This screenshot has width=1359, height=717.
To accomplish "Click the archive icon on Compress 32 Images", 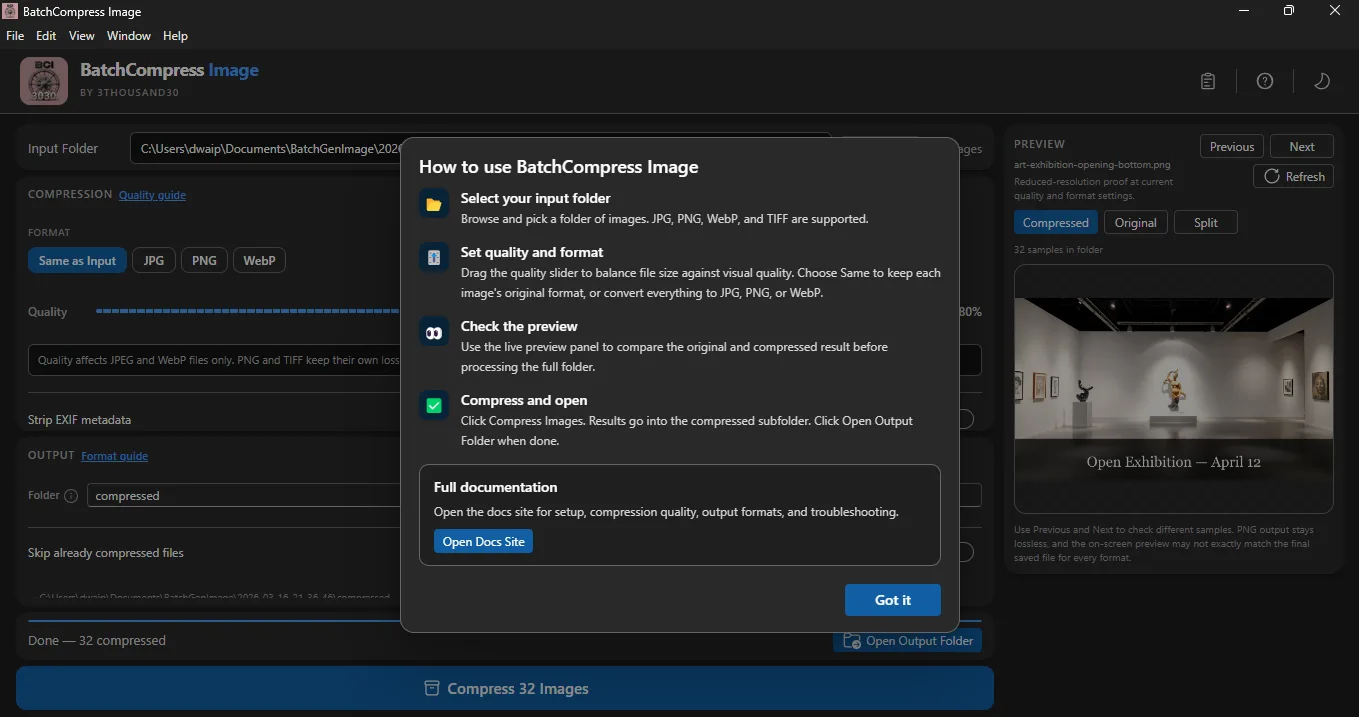I will pos(432,688).
